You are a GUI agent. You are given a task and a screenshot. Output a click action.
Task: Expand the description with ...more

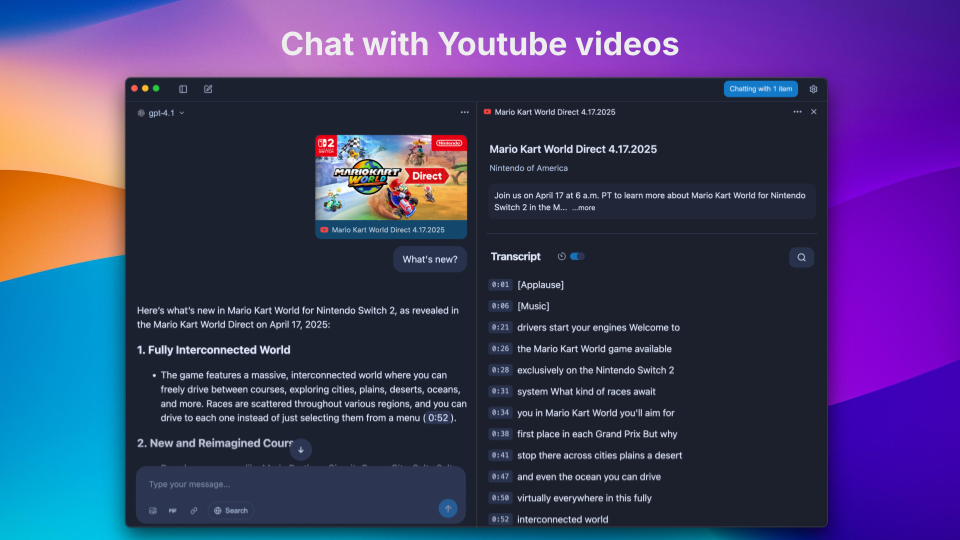583,208
